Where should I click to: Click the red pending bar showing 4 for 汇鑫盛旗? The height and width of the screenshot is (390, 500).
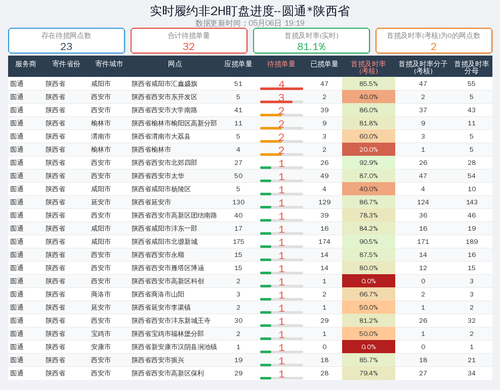click(281, 88)
